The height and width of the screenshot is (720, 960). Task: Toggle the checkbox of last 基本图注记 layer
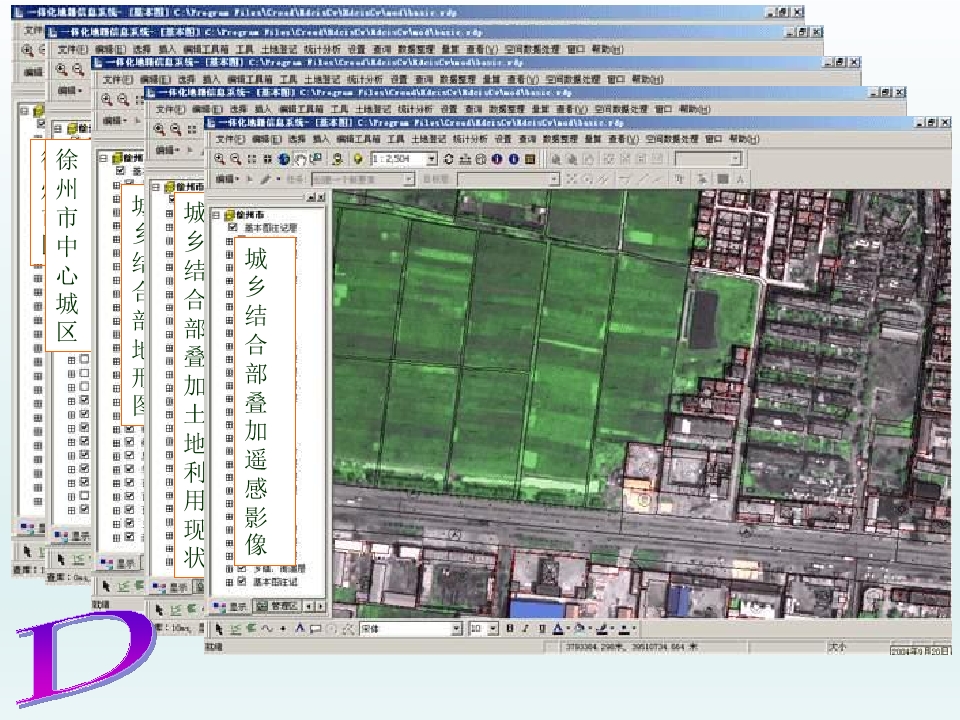point(242,581)
